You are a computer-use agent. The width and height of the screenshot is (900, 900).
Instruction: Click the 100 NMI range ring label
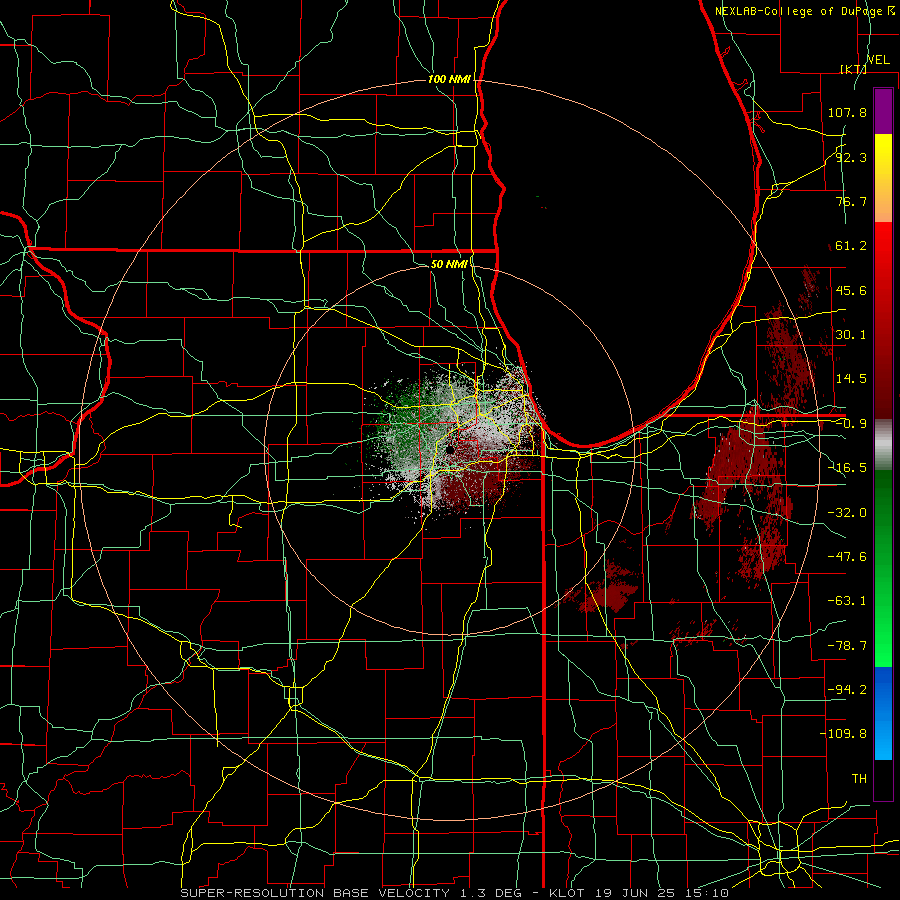coord(449,79)
